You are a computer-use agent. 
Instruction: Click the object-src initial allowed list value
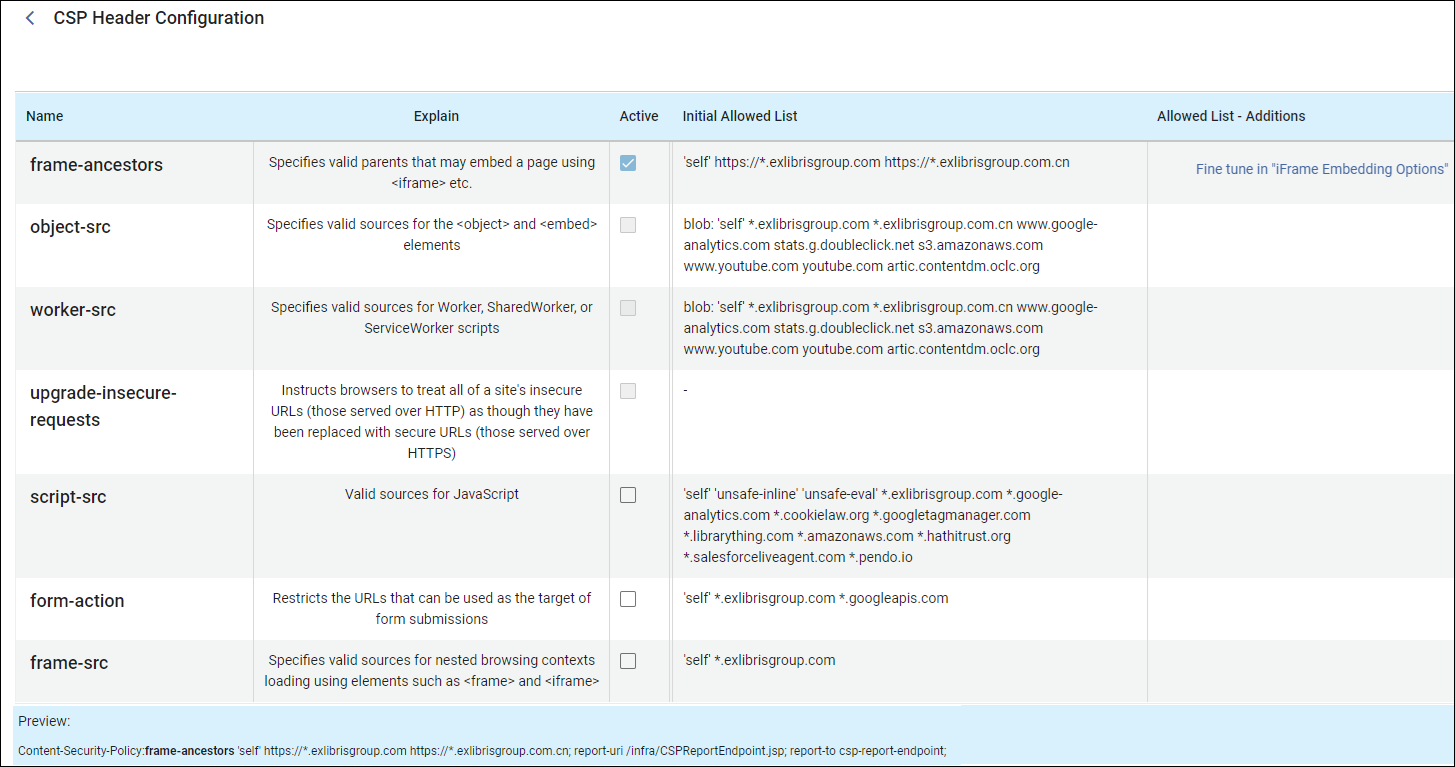point(890,245)
